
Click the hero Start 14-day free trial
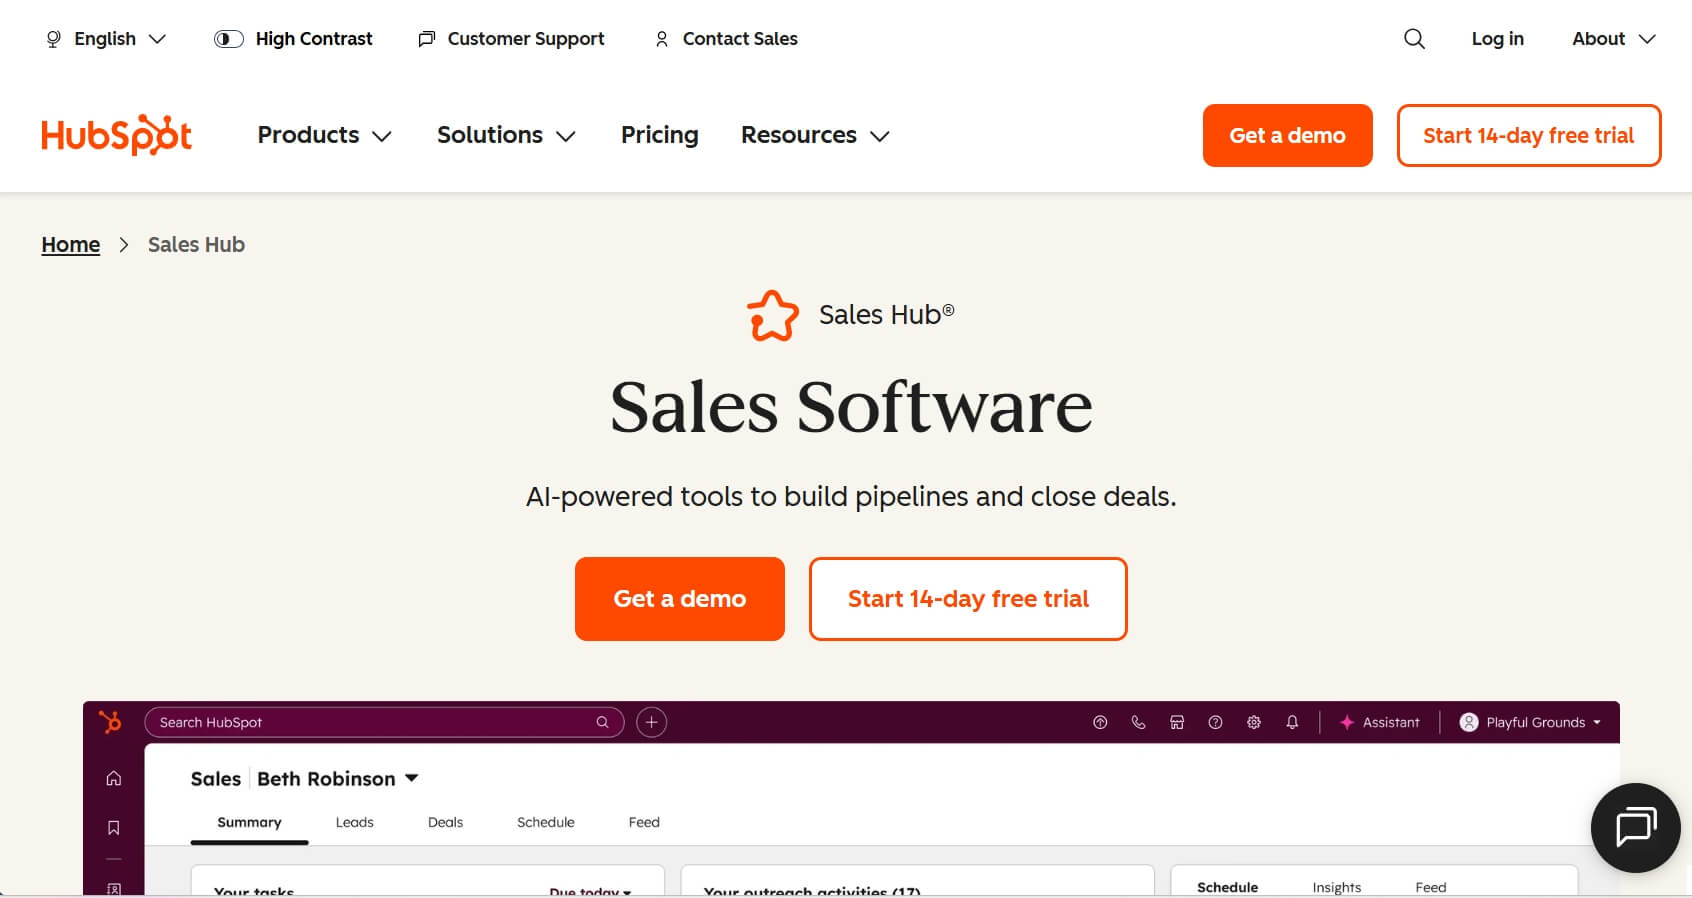968,599
